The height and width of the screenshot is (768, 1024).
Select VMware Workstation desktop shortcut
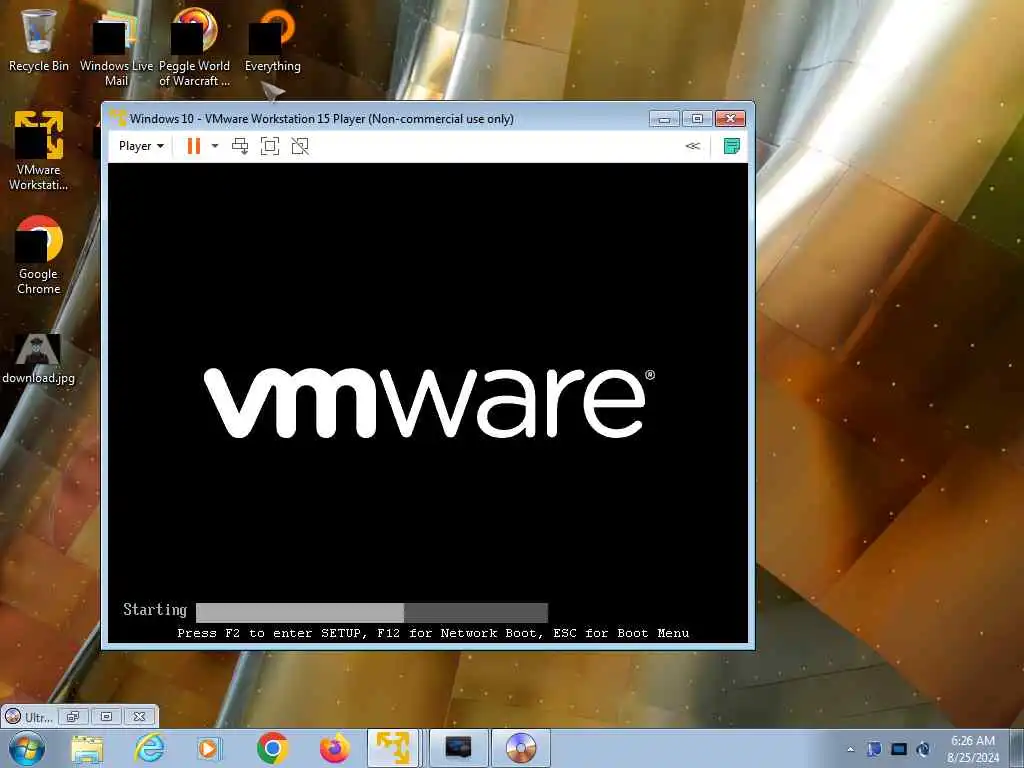click(x=39, y=151)
